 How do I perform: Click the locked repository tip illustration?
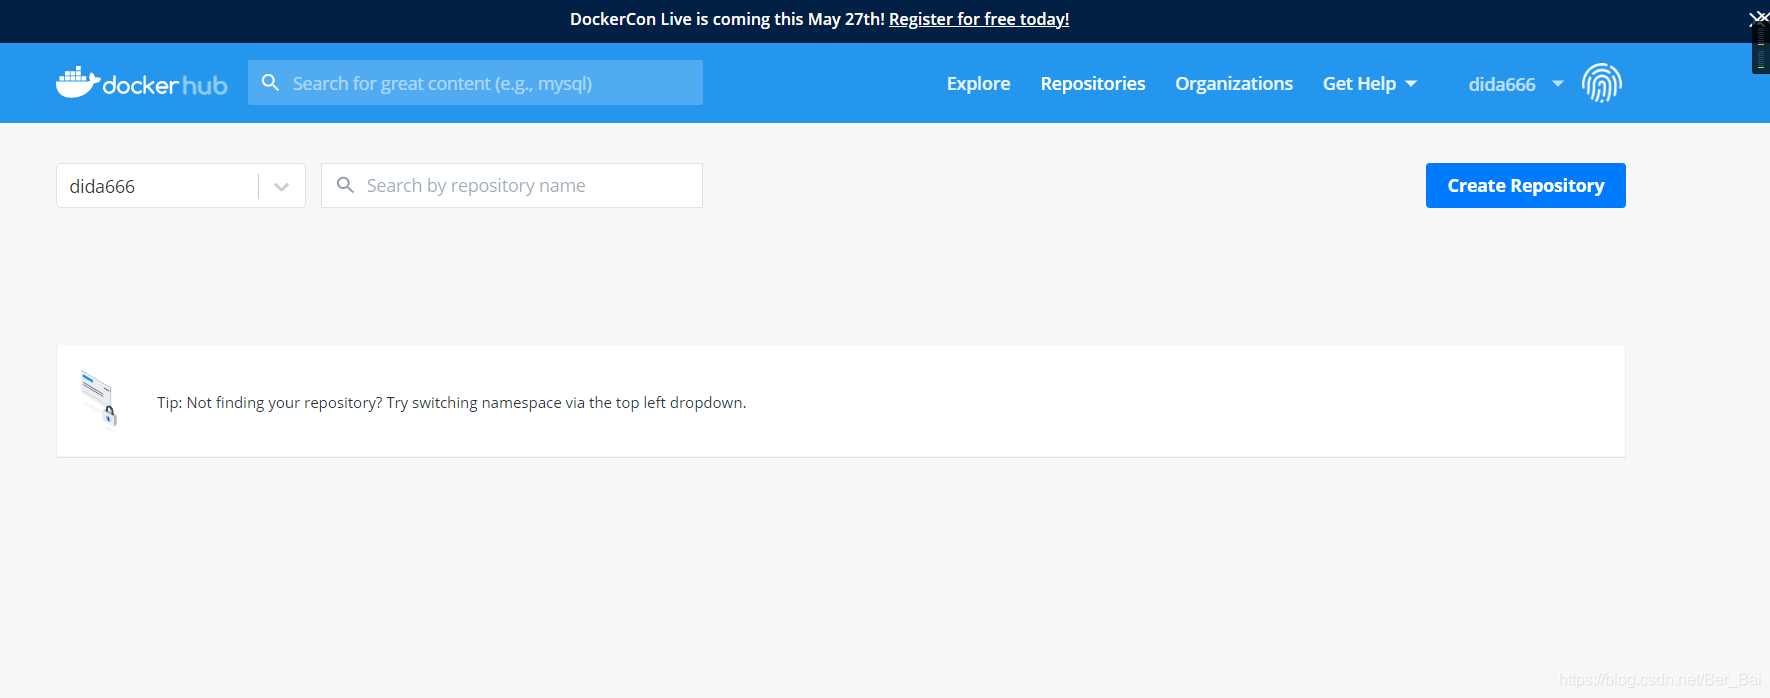click(99, 398)
